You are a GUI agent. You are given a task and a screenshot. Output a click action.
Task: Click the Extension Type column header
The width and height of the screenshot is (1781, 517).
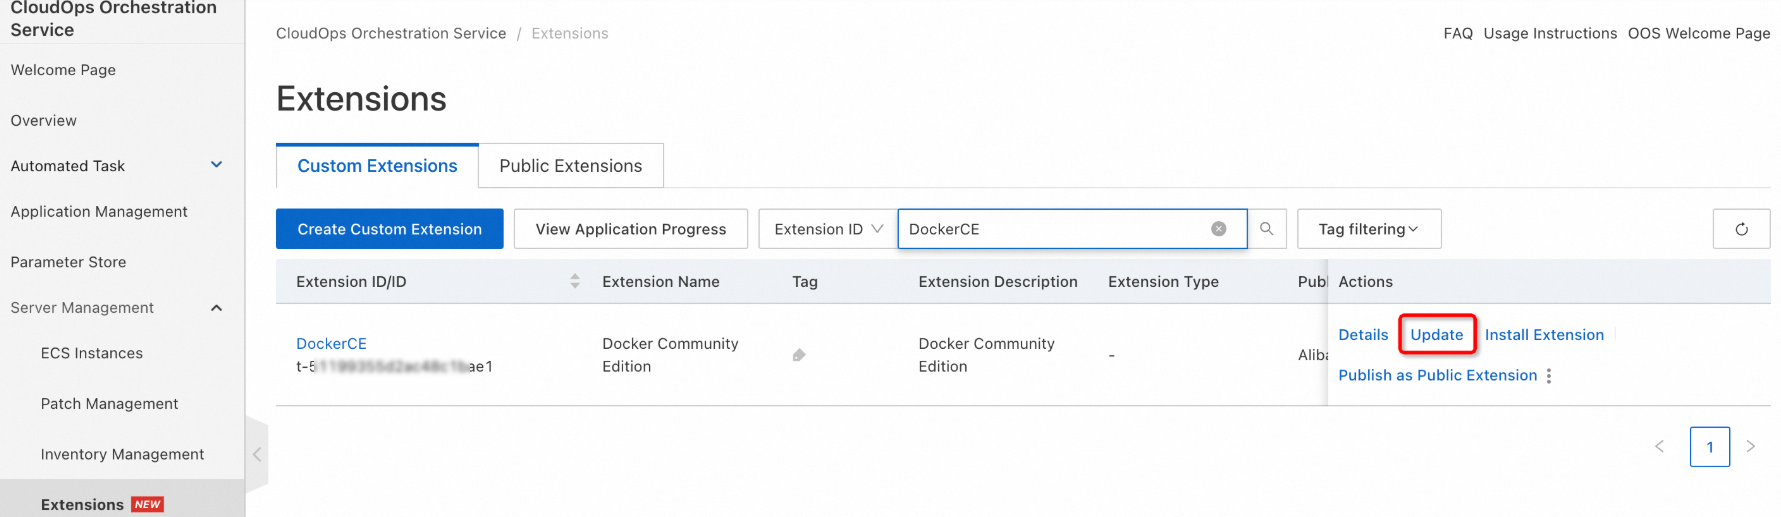point(1163,282)
